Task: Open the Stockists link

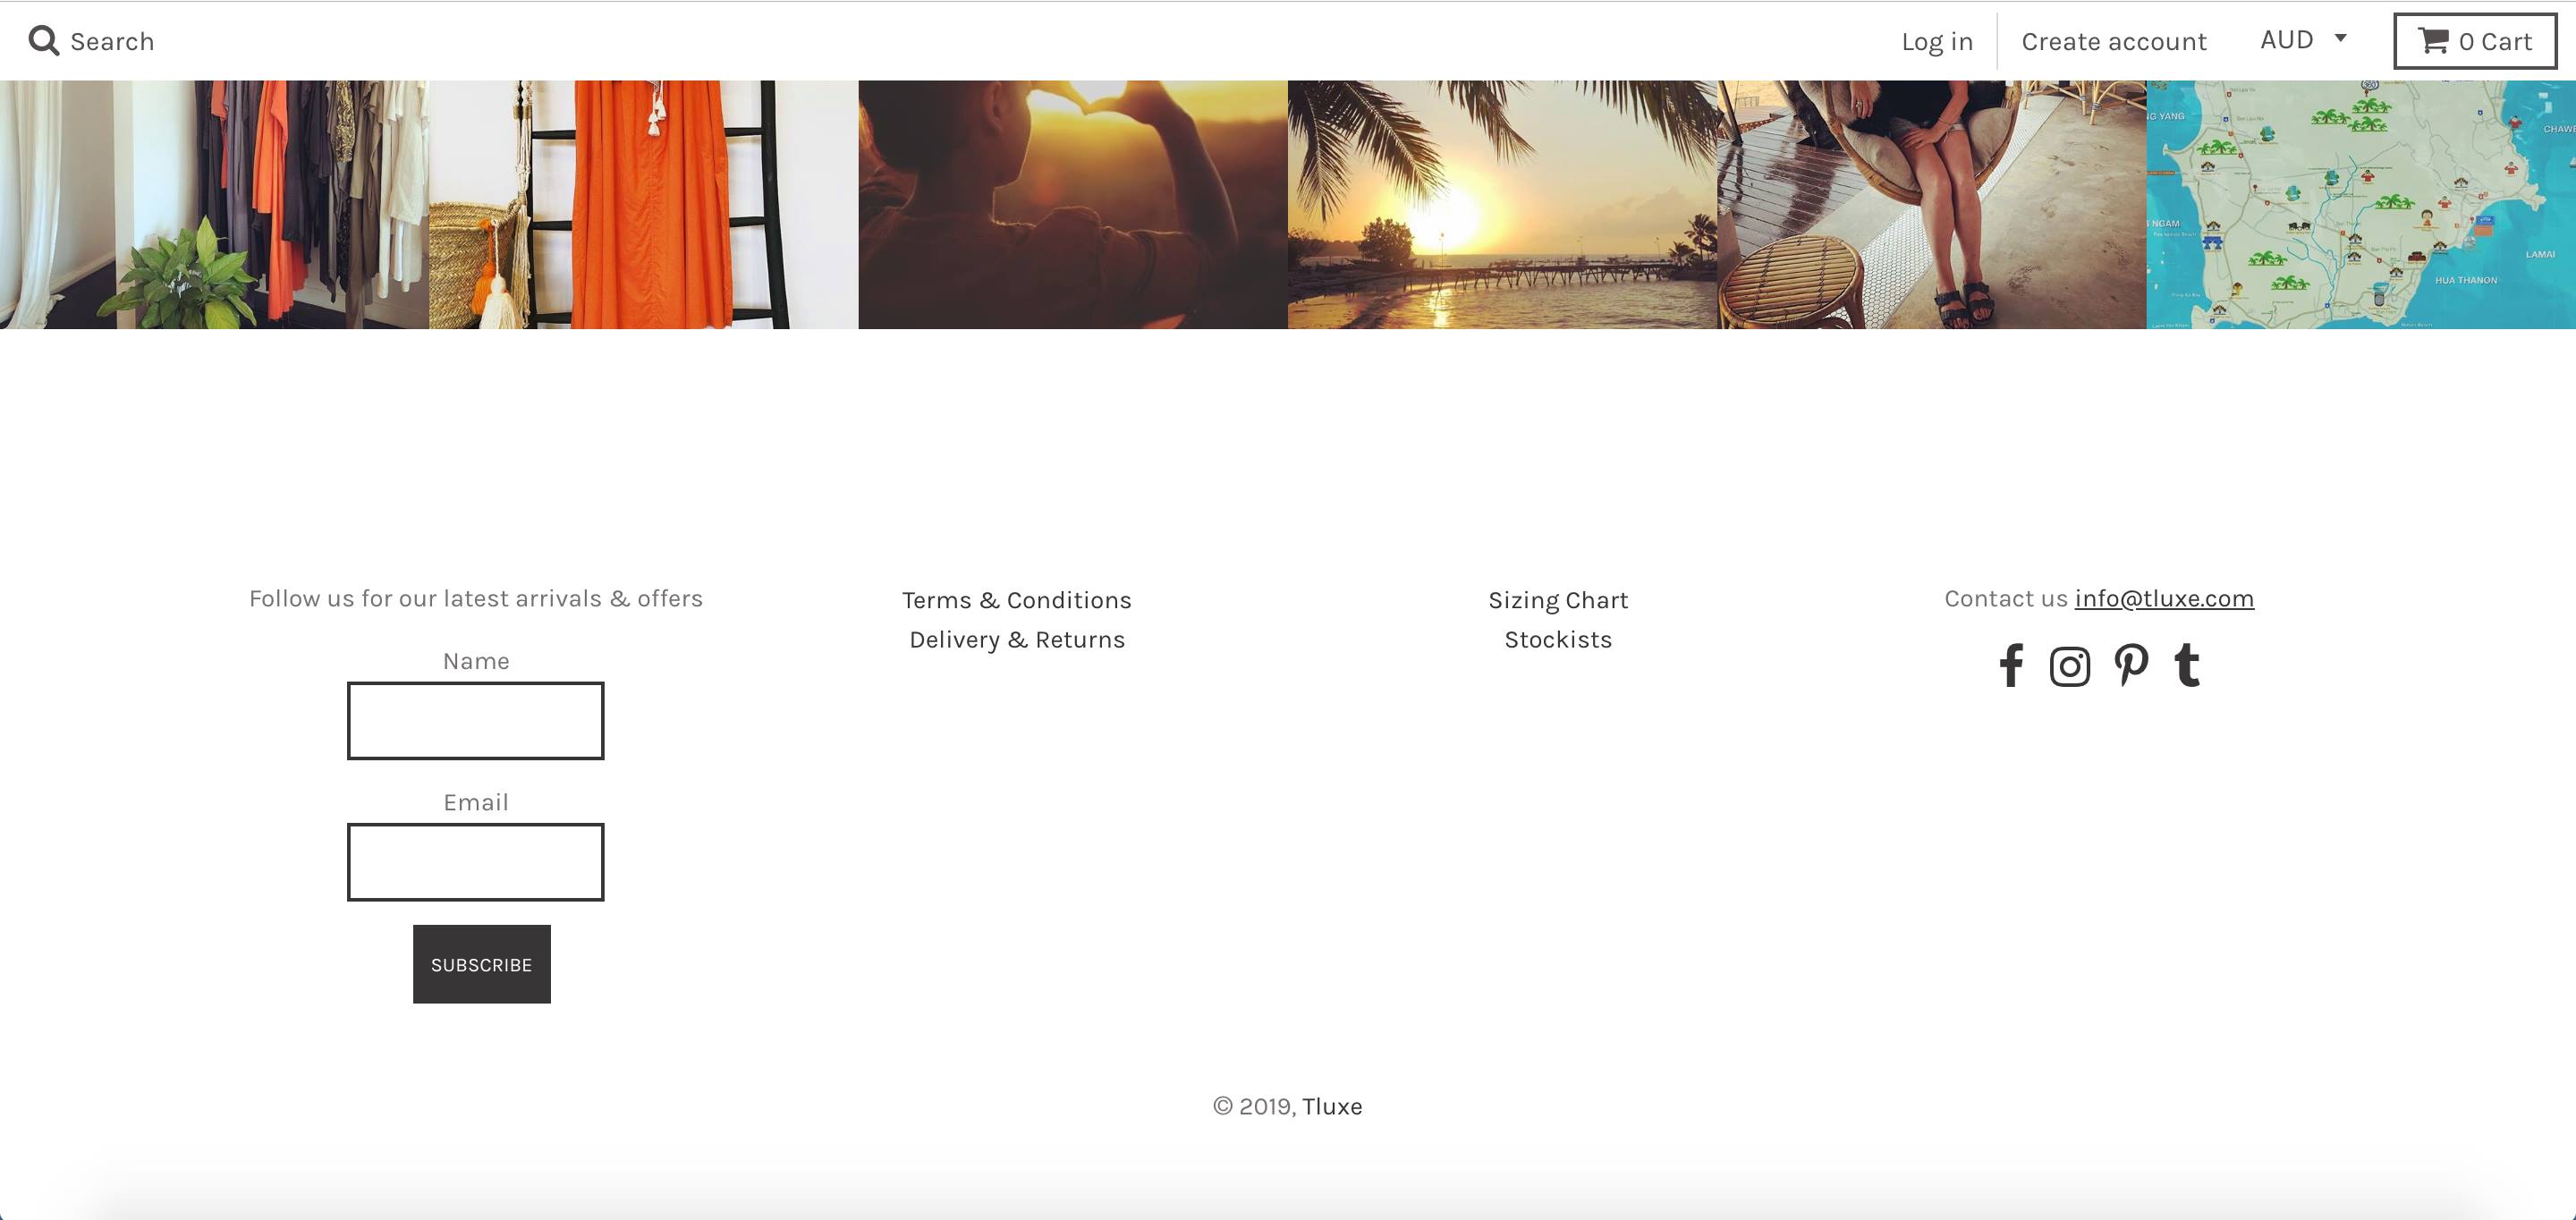Action: pyautogui.click(x=1558, y=640)
